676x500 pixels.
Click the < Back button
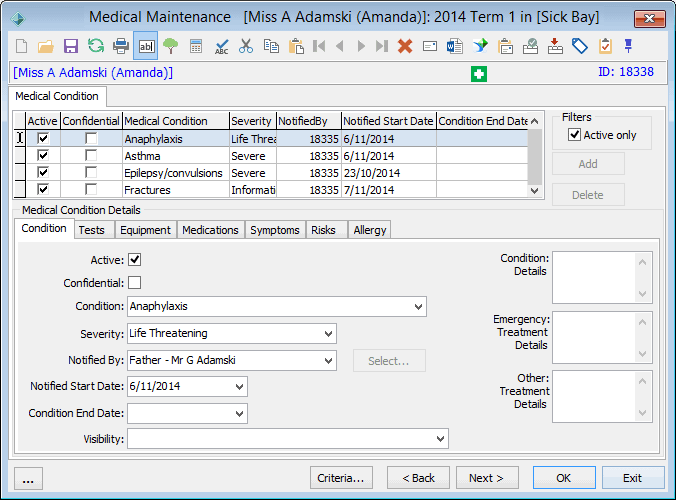click(x=418, y=478)
